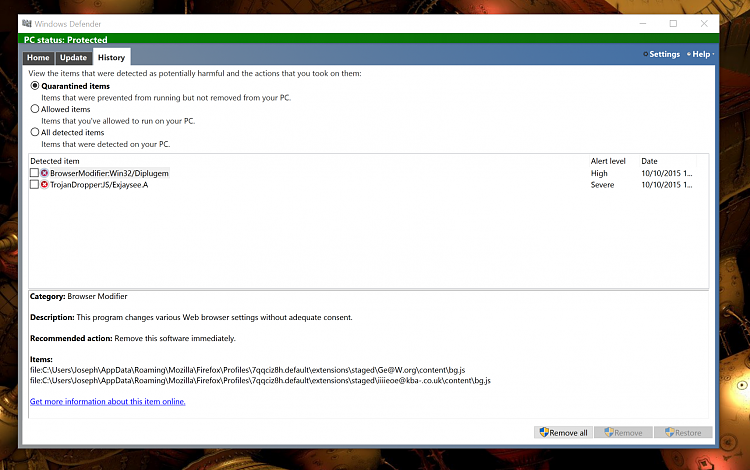
Task: Click the 'High' alert level cell
Action: click(599, 173)
